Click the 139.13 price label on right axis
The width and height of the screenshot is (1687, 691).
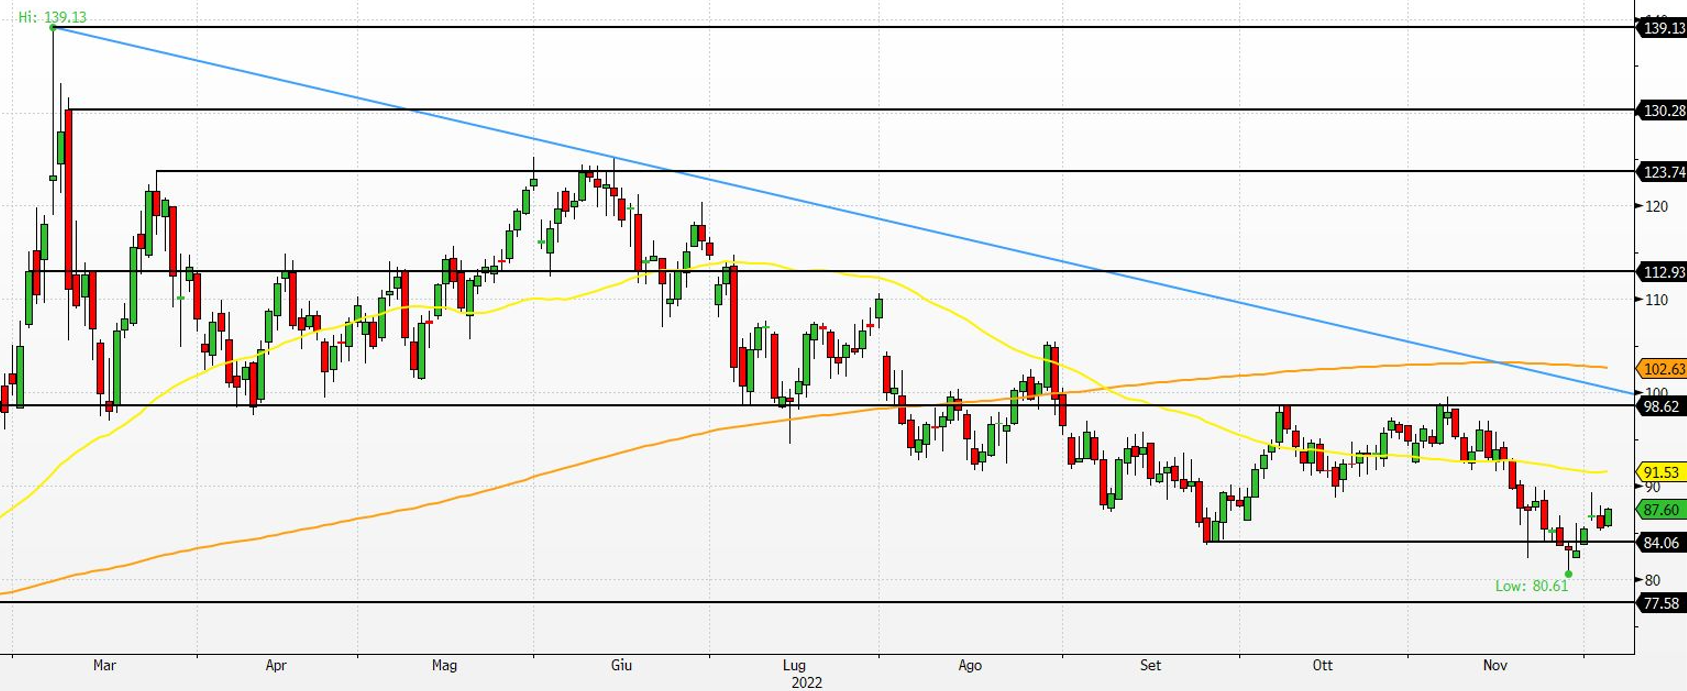click(x=1664, y=29)
